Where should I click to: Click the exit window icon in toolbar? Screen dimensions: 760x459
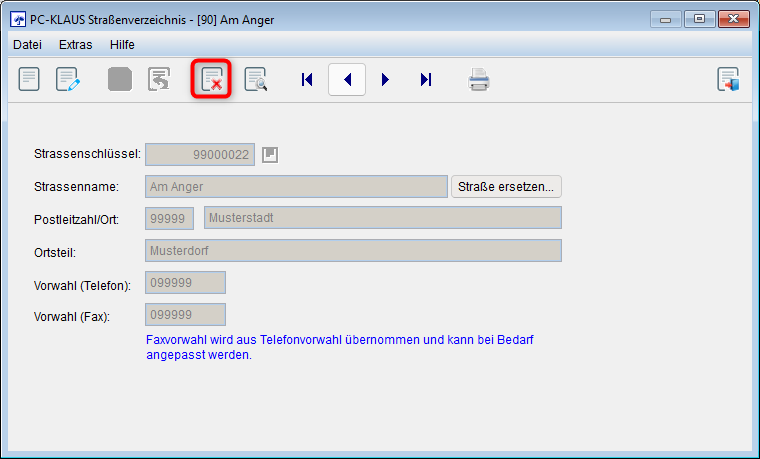pyautogui.click(x=728, y=80)
